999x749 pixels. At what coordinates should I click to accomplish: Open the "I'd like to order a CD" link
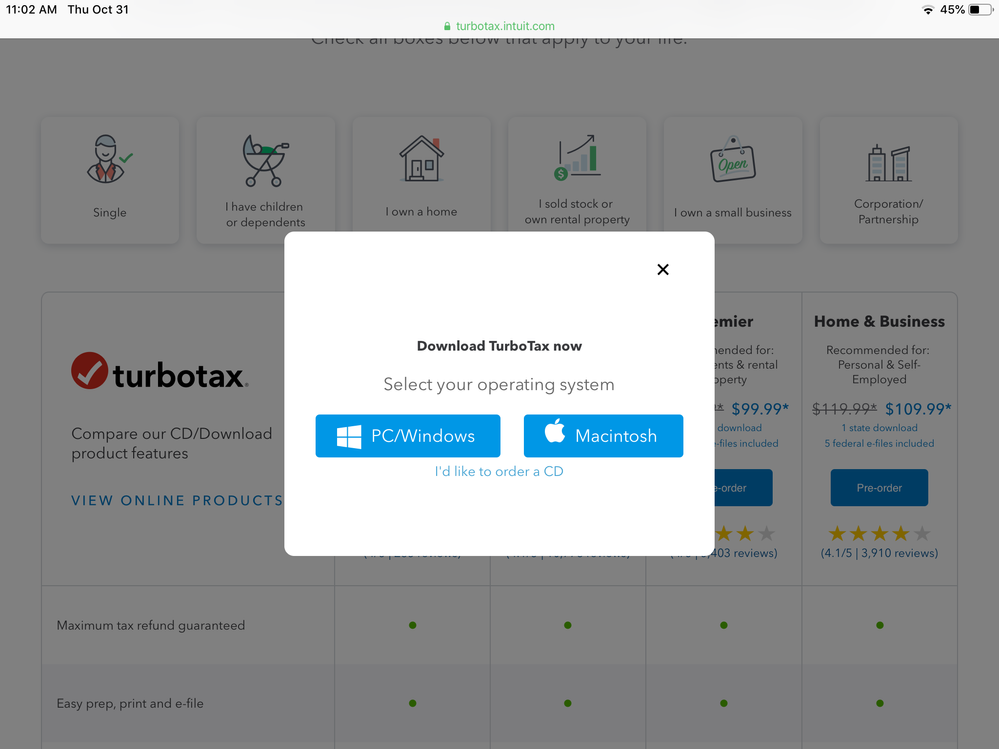[x=499, y=471]
